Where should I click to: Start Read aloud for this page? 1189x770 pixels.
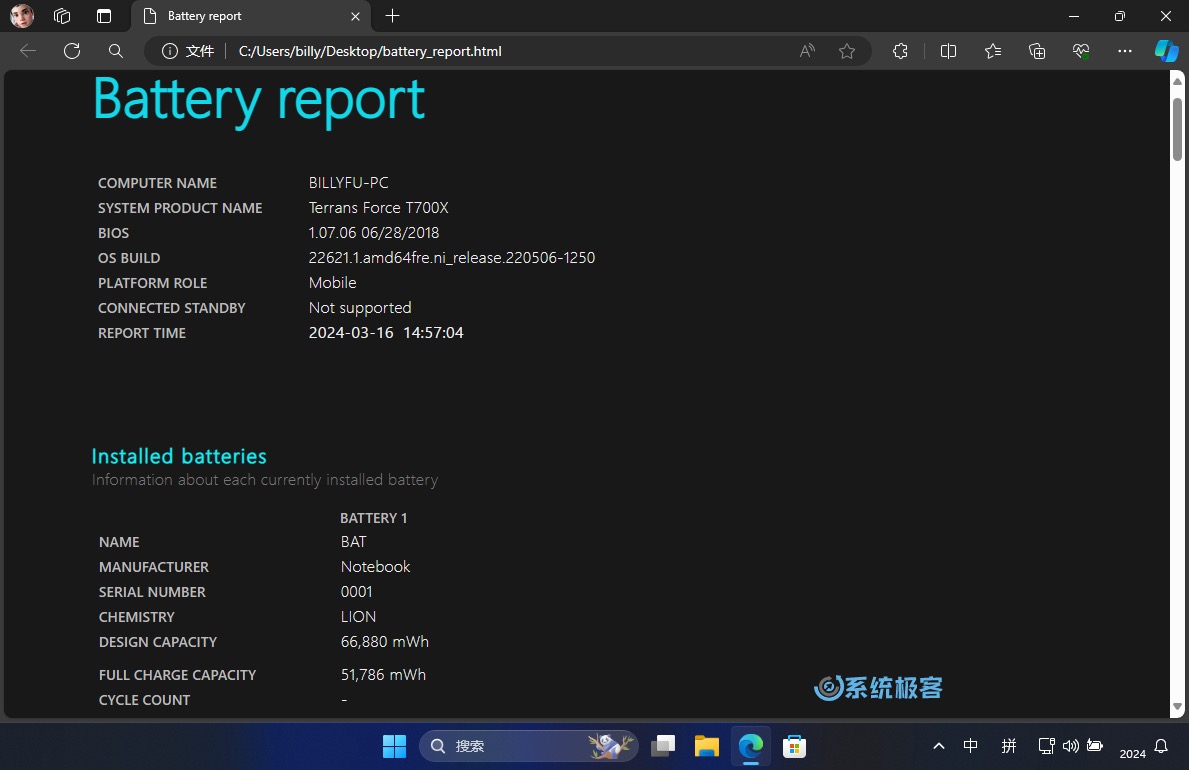pyautogui.click(x=807, y=51)
